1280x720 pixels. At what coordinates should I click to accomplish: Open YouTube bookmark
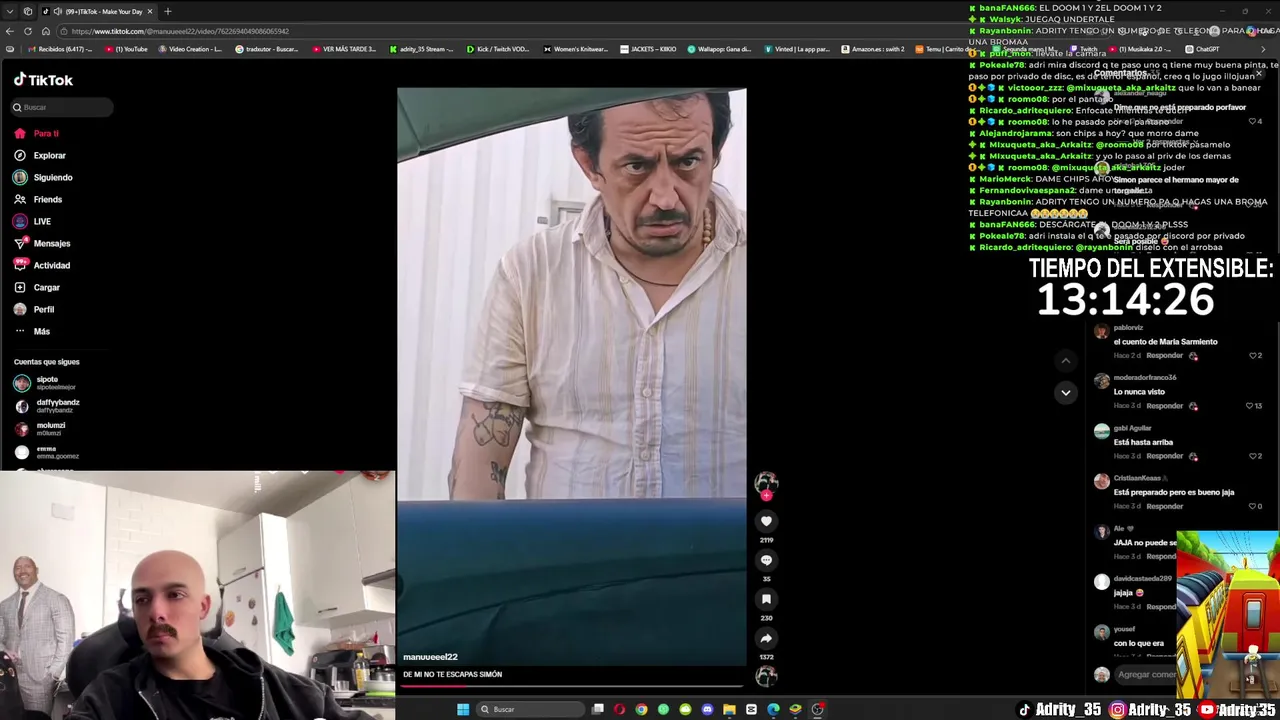[x=126, y=49]
